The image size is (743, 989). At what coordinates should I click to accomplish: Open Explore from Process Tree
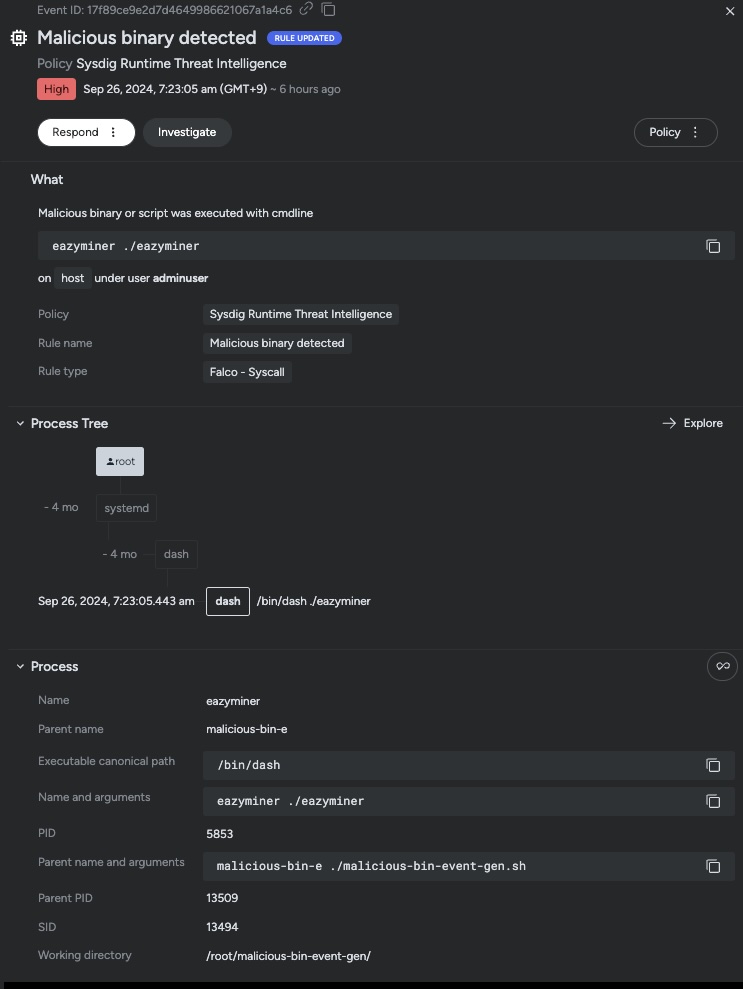click(x=693, y=423)
